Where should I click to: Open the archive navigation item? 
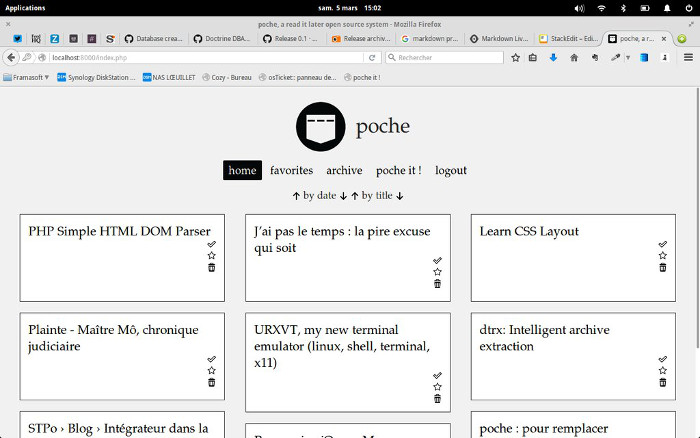(344, 171)
